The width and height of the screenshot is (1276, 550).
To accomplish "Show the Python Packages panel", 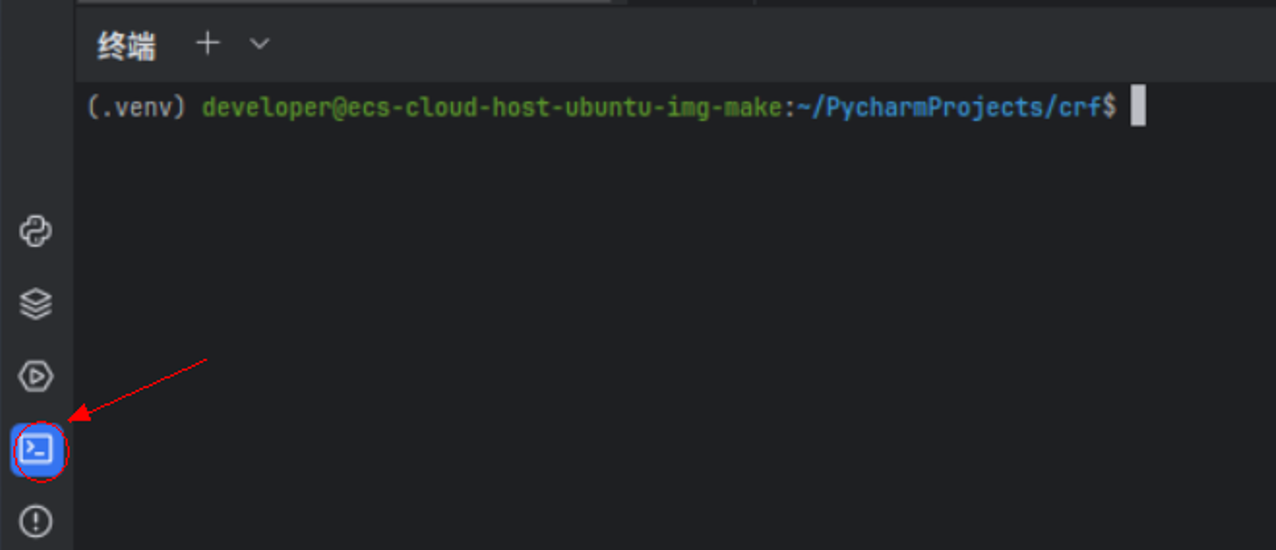I will [36, 304].
